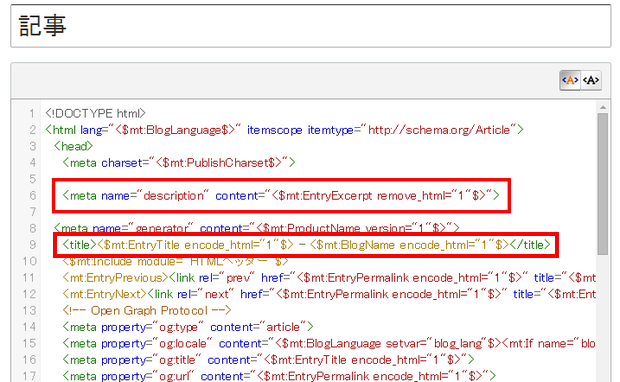Click the og:title meta property line
This screenshot has height=382, width=620.
click(268, 360)
